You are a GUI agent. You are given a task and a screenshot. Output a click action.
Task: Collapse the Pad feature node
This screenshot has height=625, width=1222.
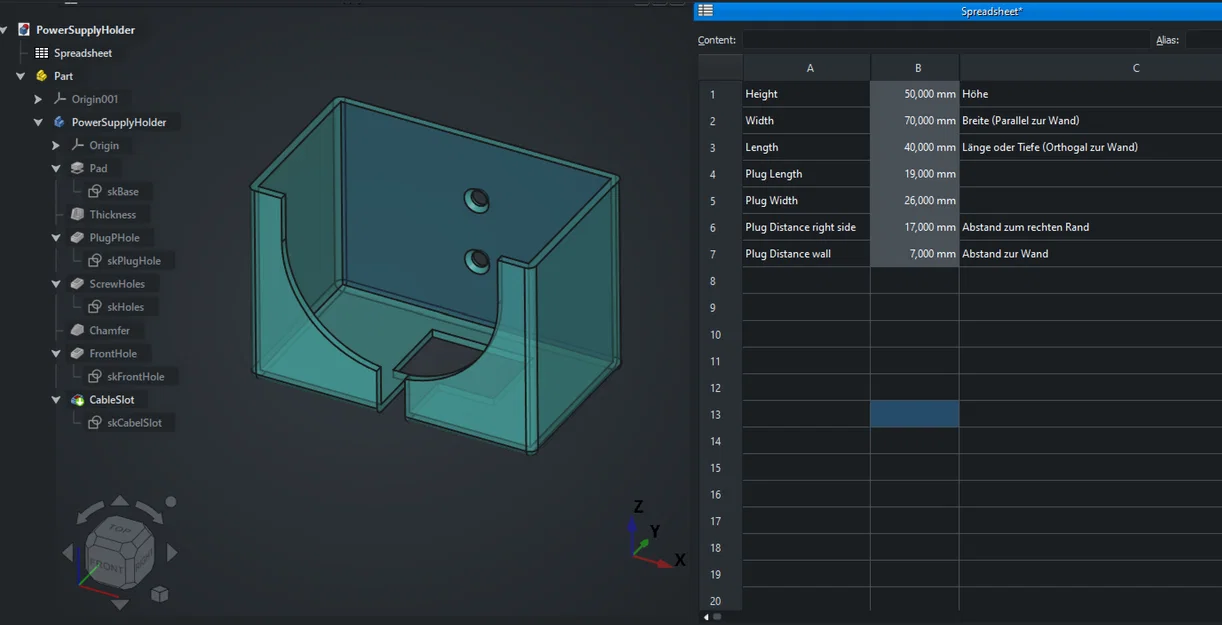(57, 168)
